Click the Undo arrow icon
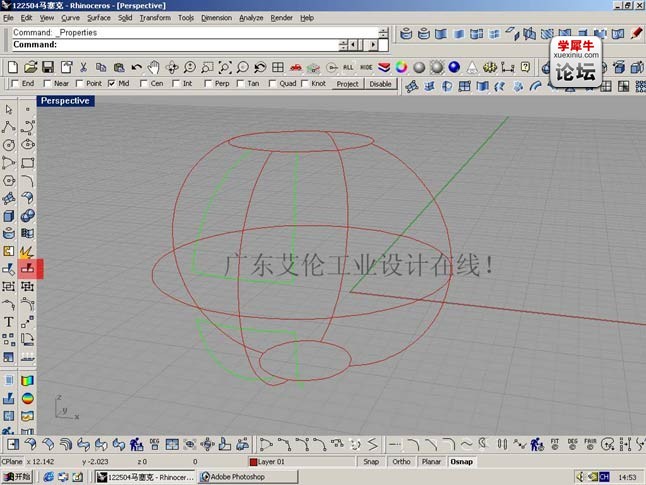 tap(137, 67)
